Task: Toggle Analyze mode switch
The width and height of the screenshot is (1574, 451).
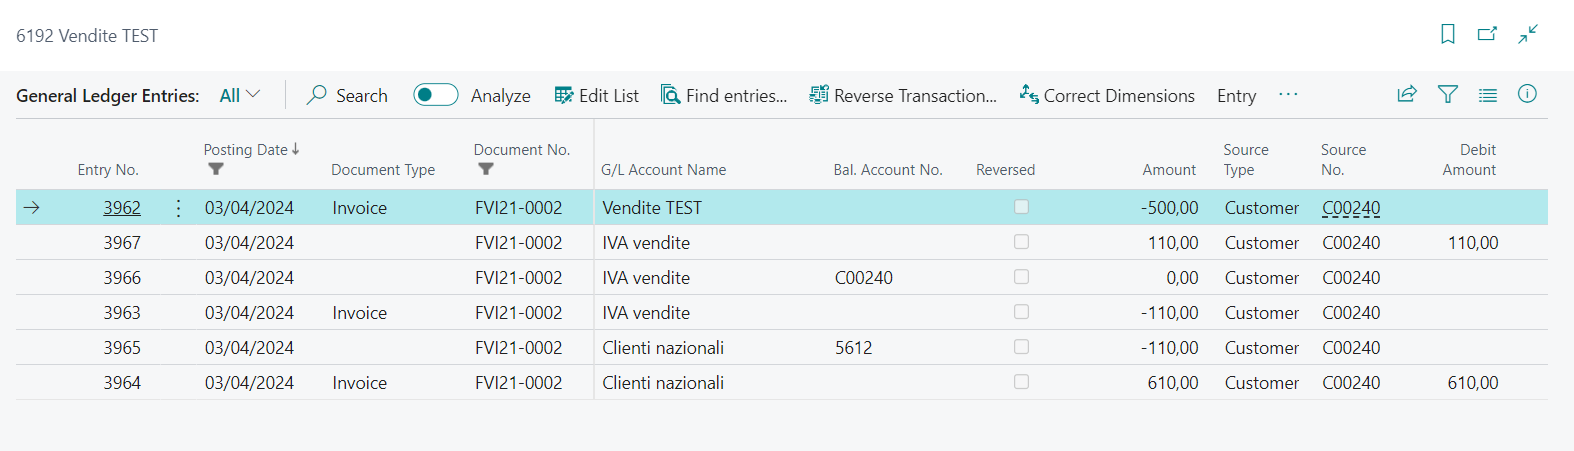Action: pyautogui.click(x=436, y=95)
